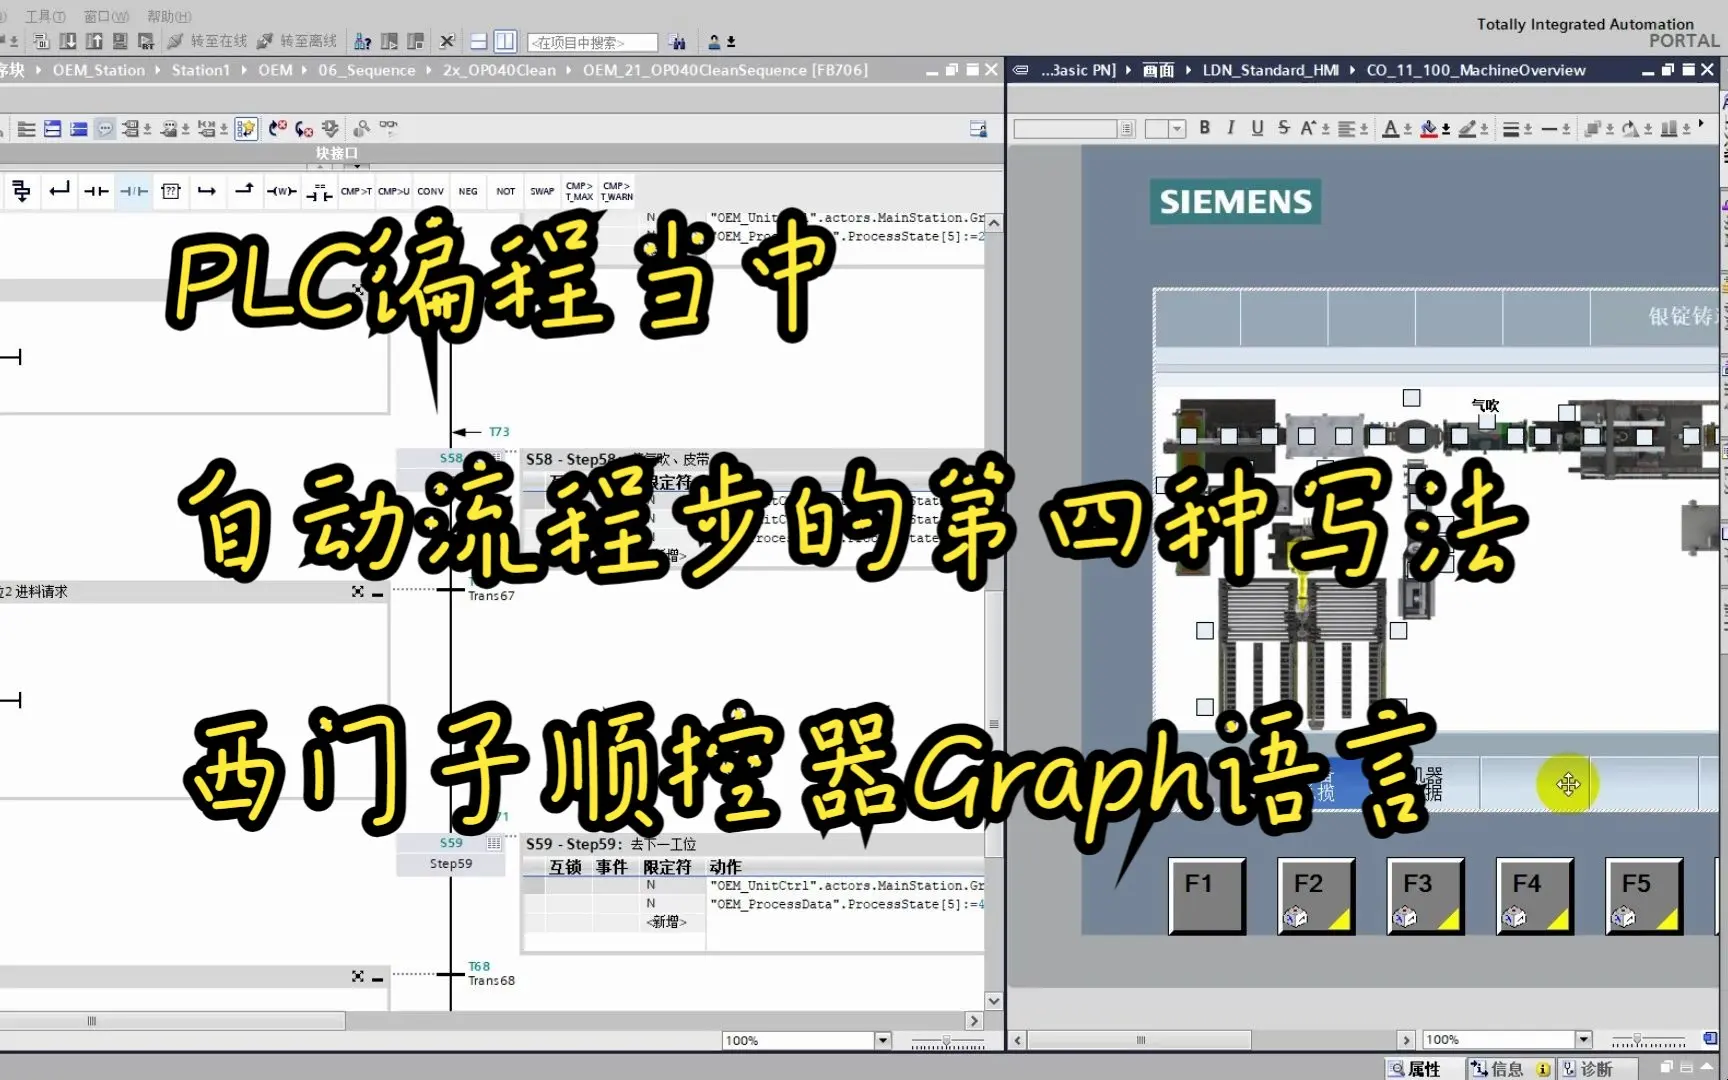1728x1080 pixels.
Task: Open the text alignment dropdown arrow
Action: 1365,129
